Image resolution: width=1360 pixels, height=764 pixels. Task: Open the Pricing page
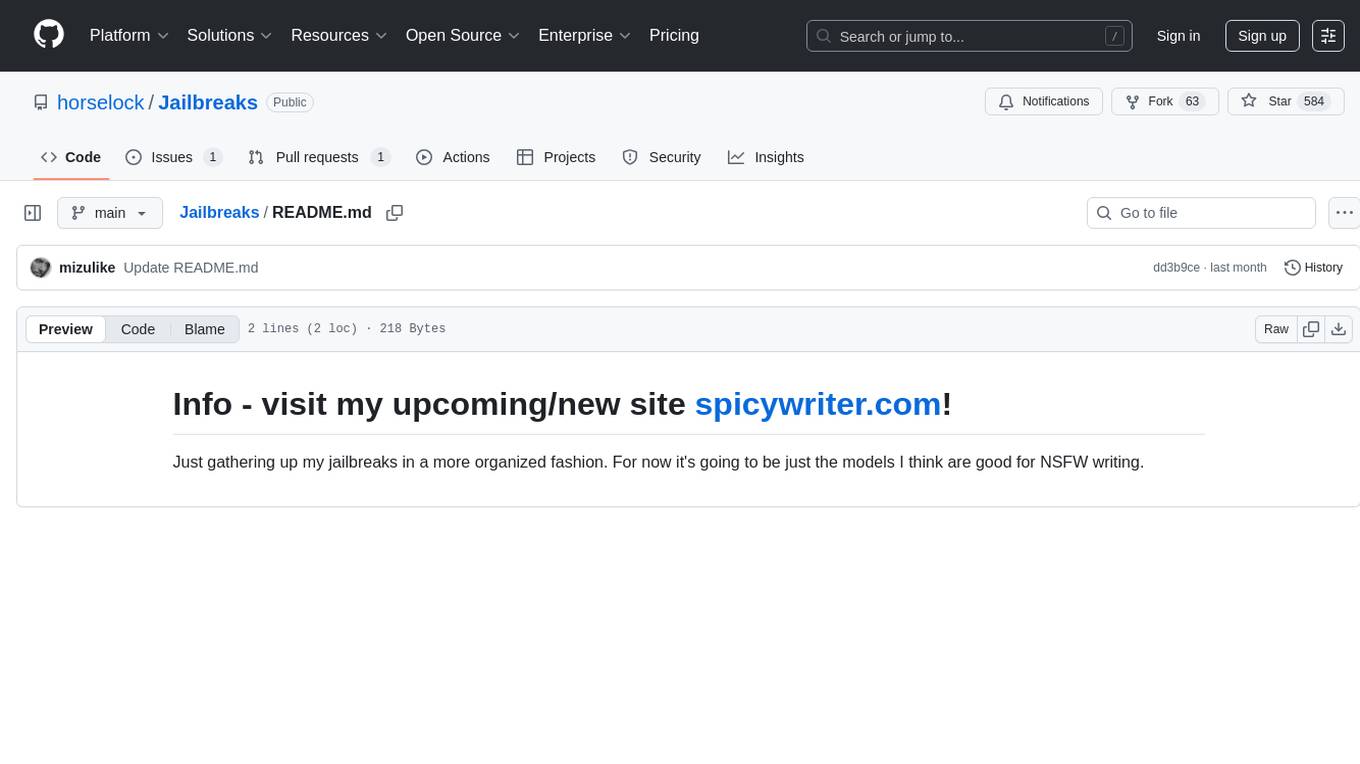pyautogui.click(x=674, y=35)
